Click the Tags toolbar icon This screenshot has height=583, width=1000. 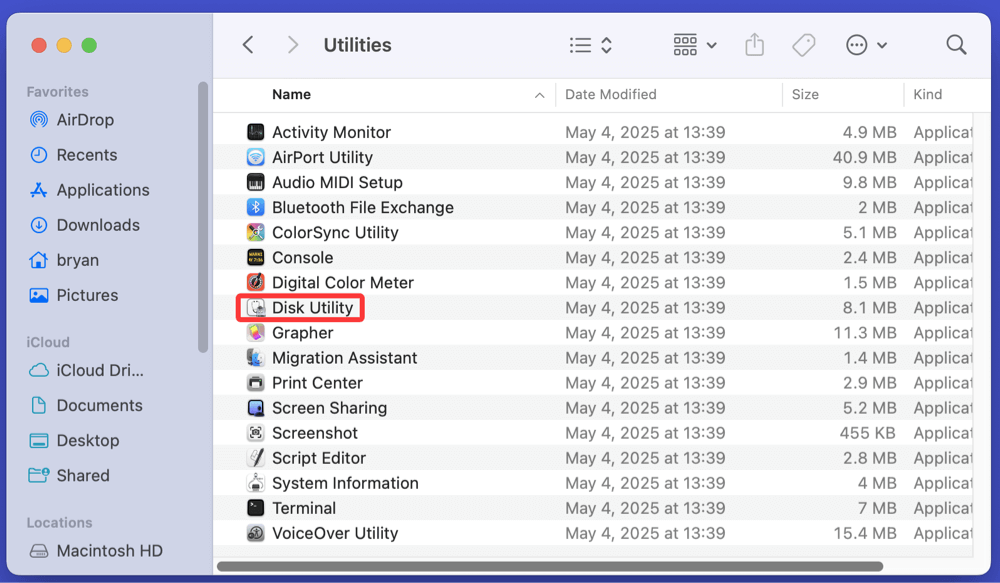click(803, 45)
